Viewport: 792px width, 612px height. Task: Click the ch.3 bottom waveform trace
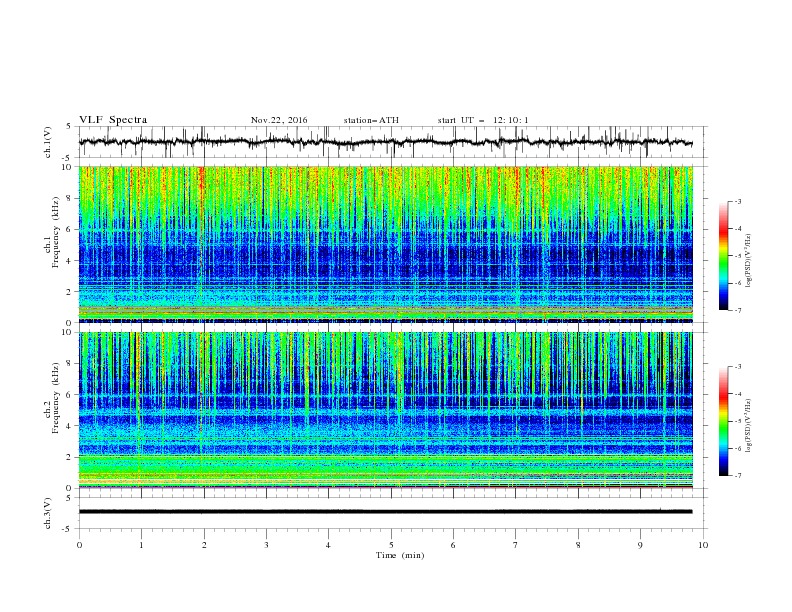(385, 512)
